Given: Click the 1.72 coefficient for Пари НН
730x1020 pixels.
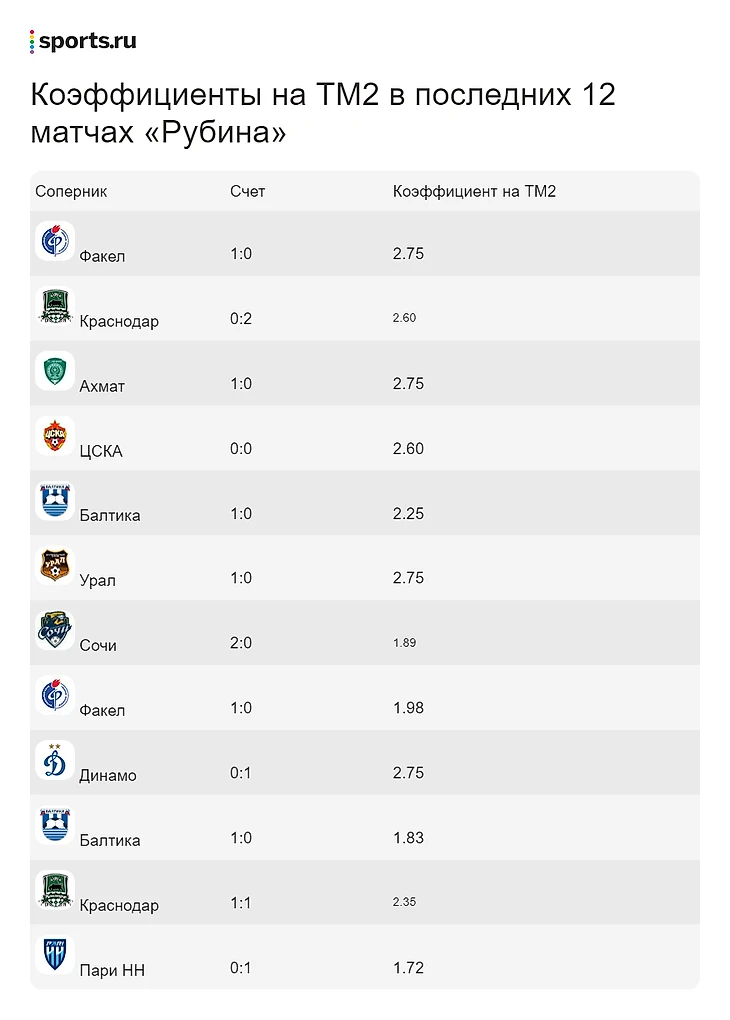Looking at the screenshot, I should coord(409,968).
